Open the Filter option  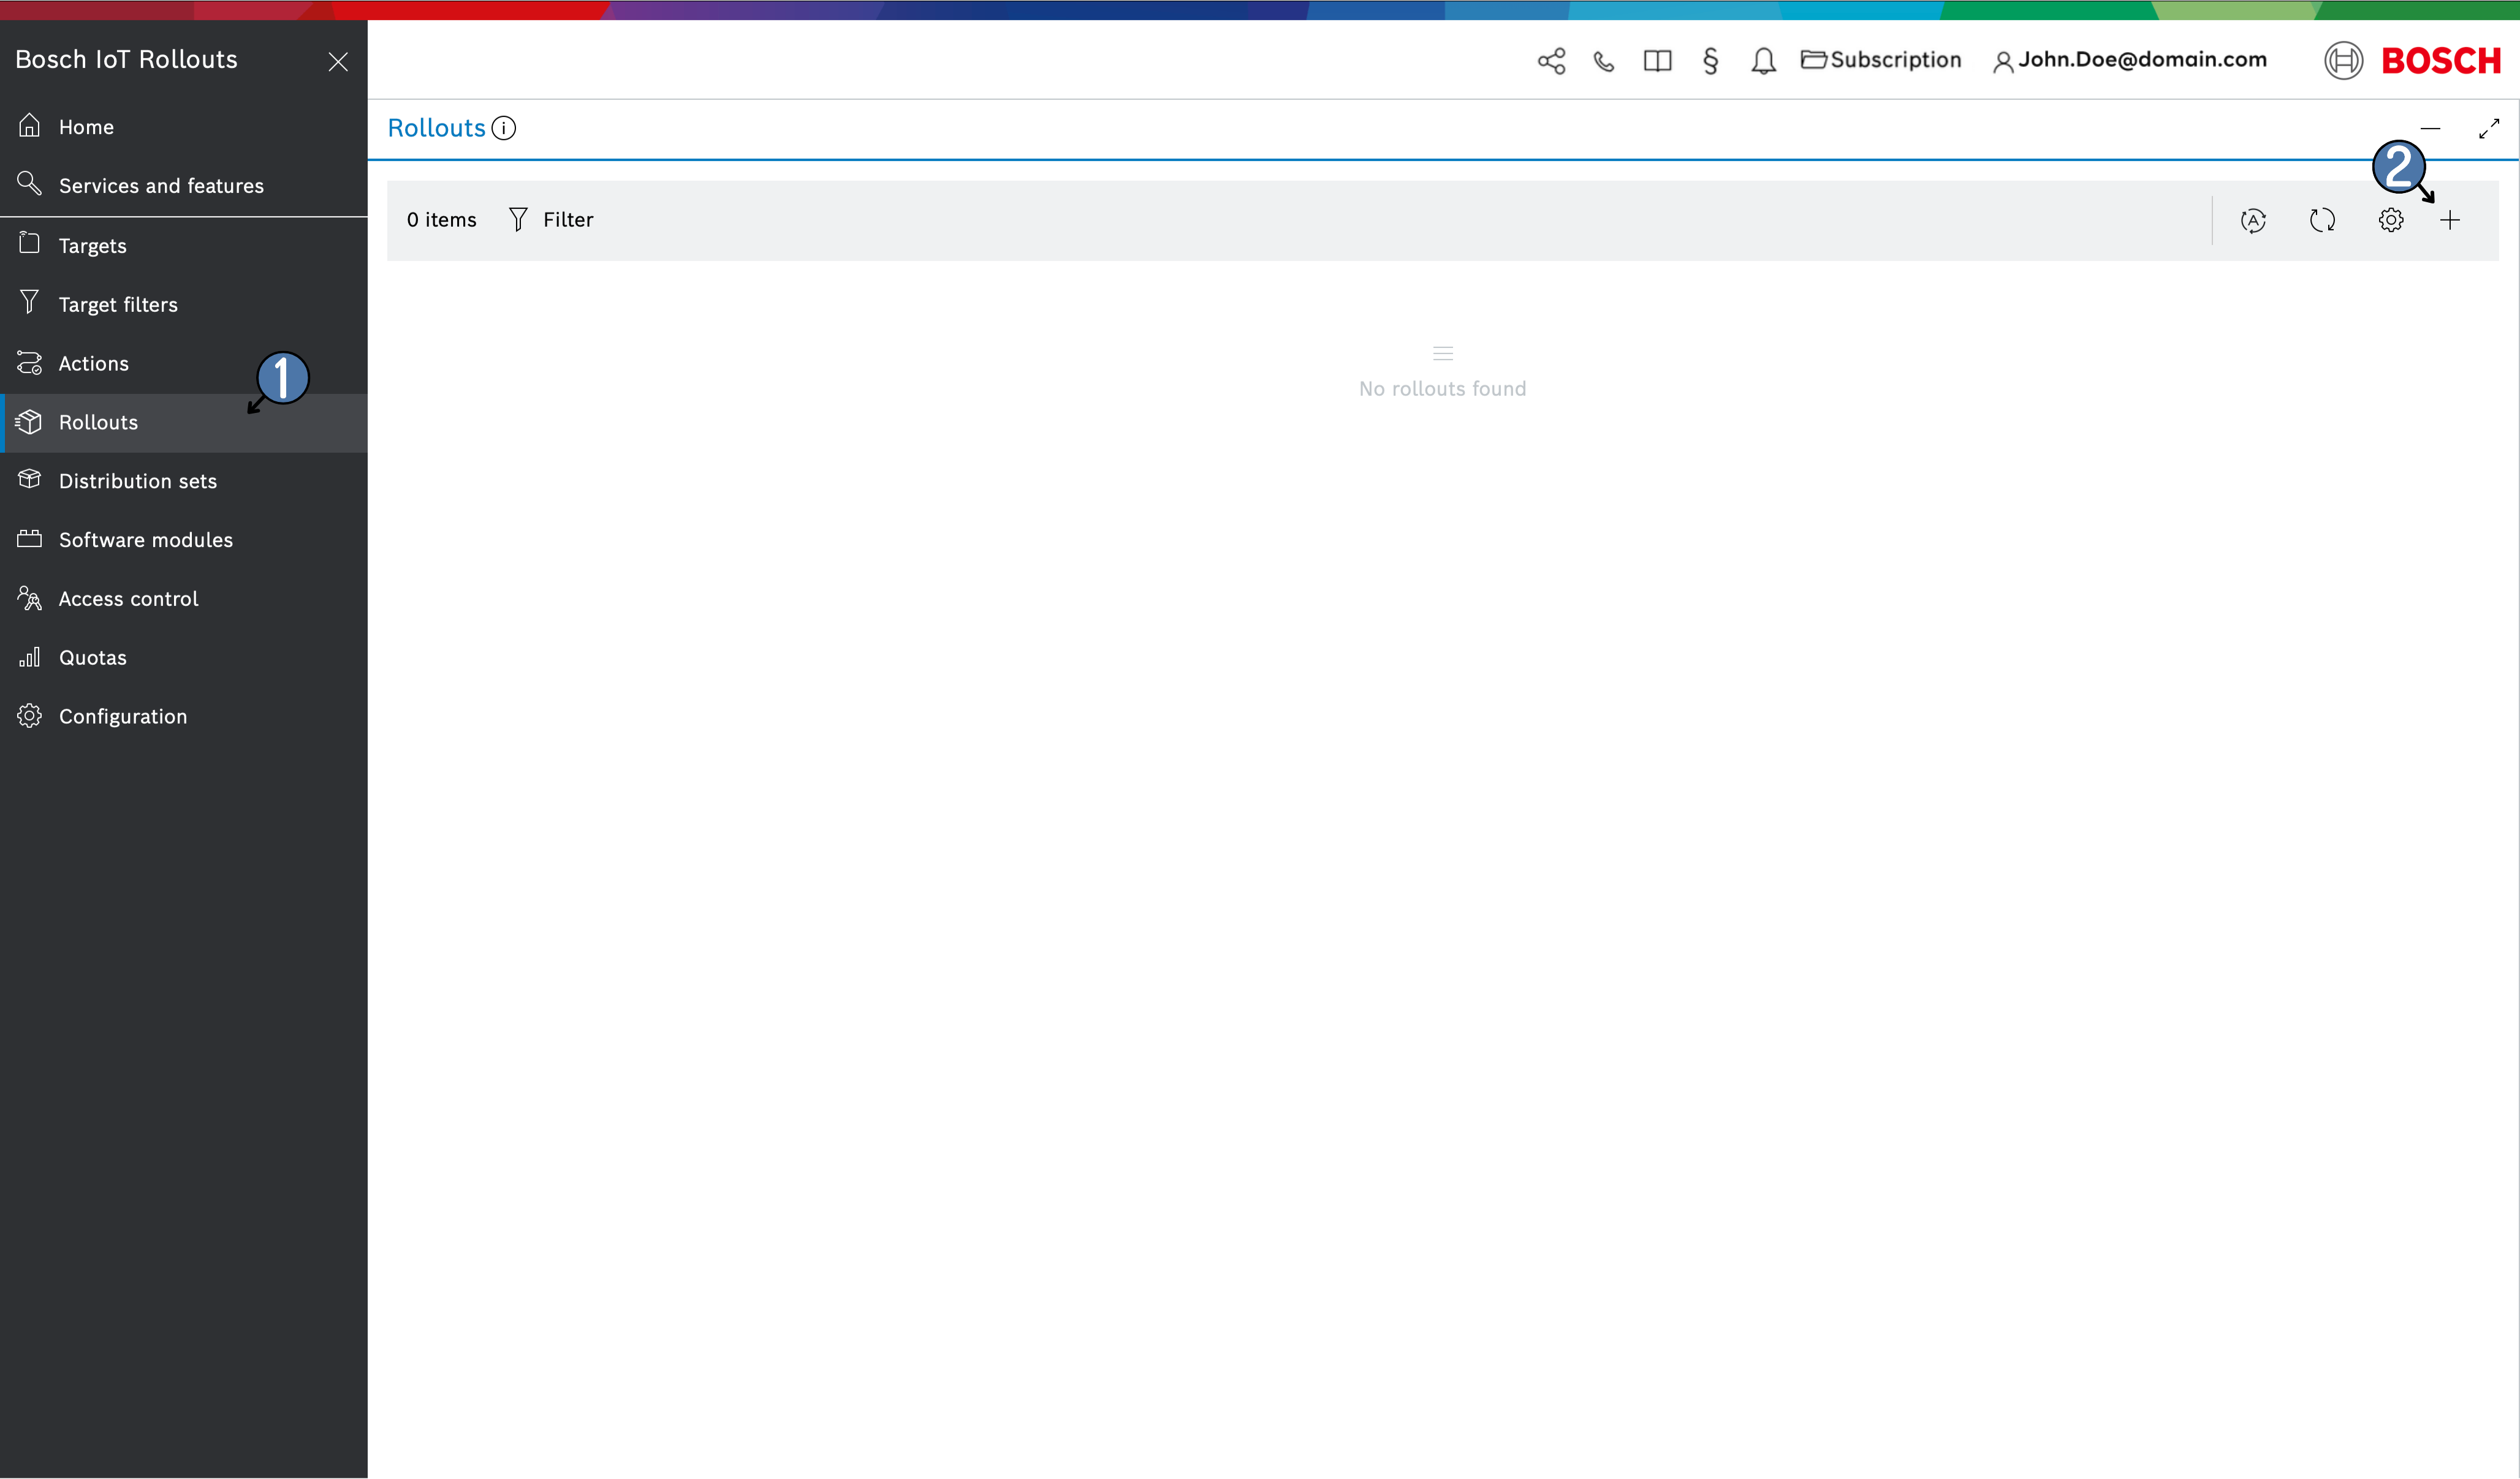[551, 220]
